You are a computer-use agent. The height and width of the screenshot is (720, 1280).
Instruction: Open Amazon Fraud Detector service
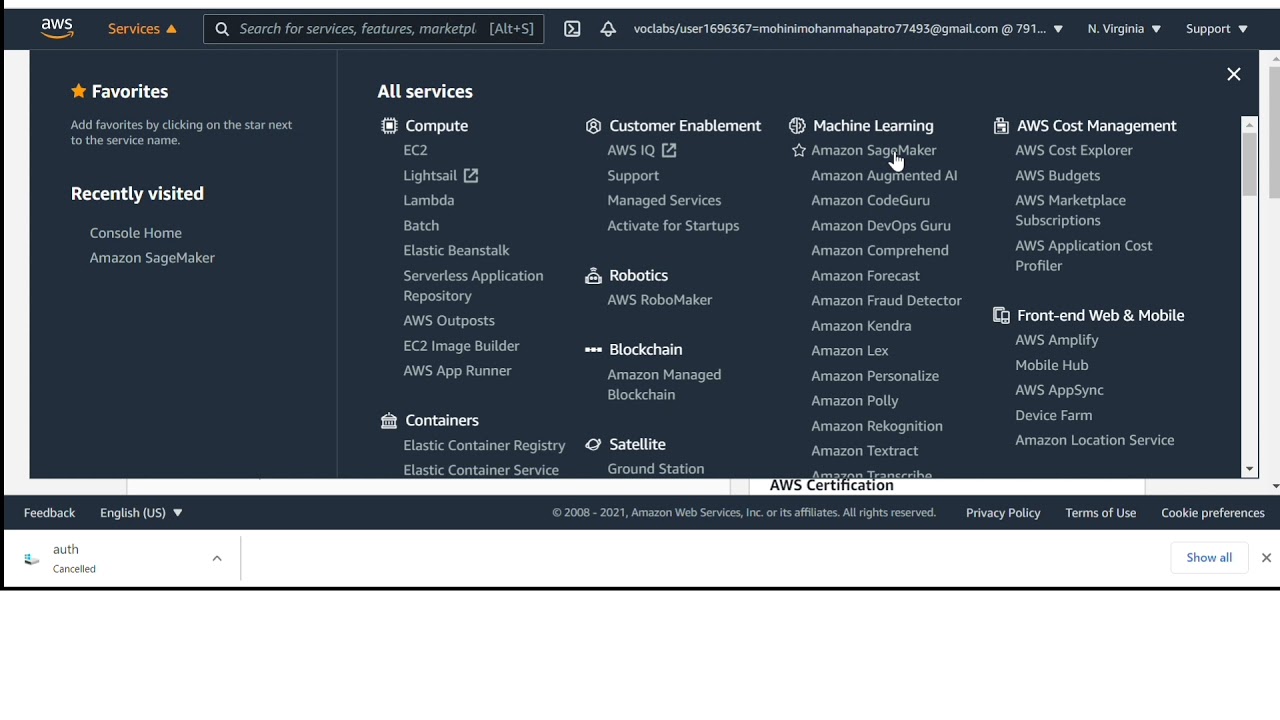pos(886,301)
